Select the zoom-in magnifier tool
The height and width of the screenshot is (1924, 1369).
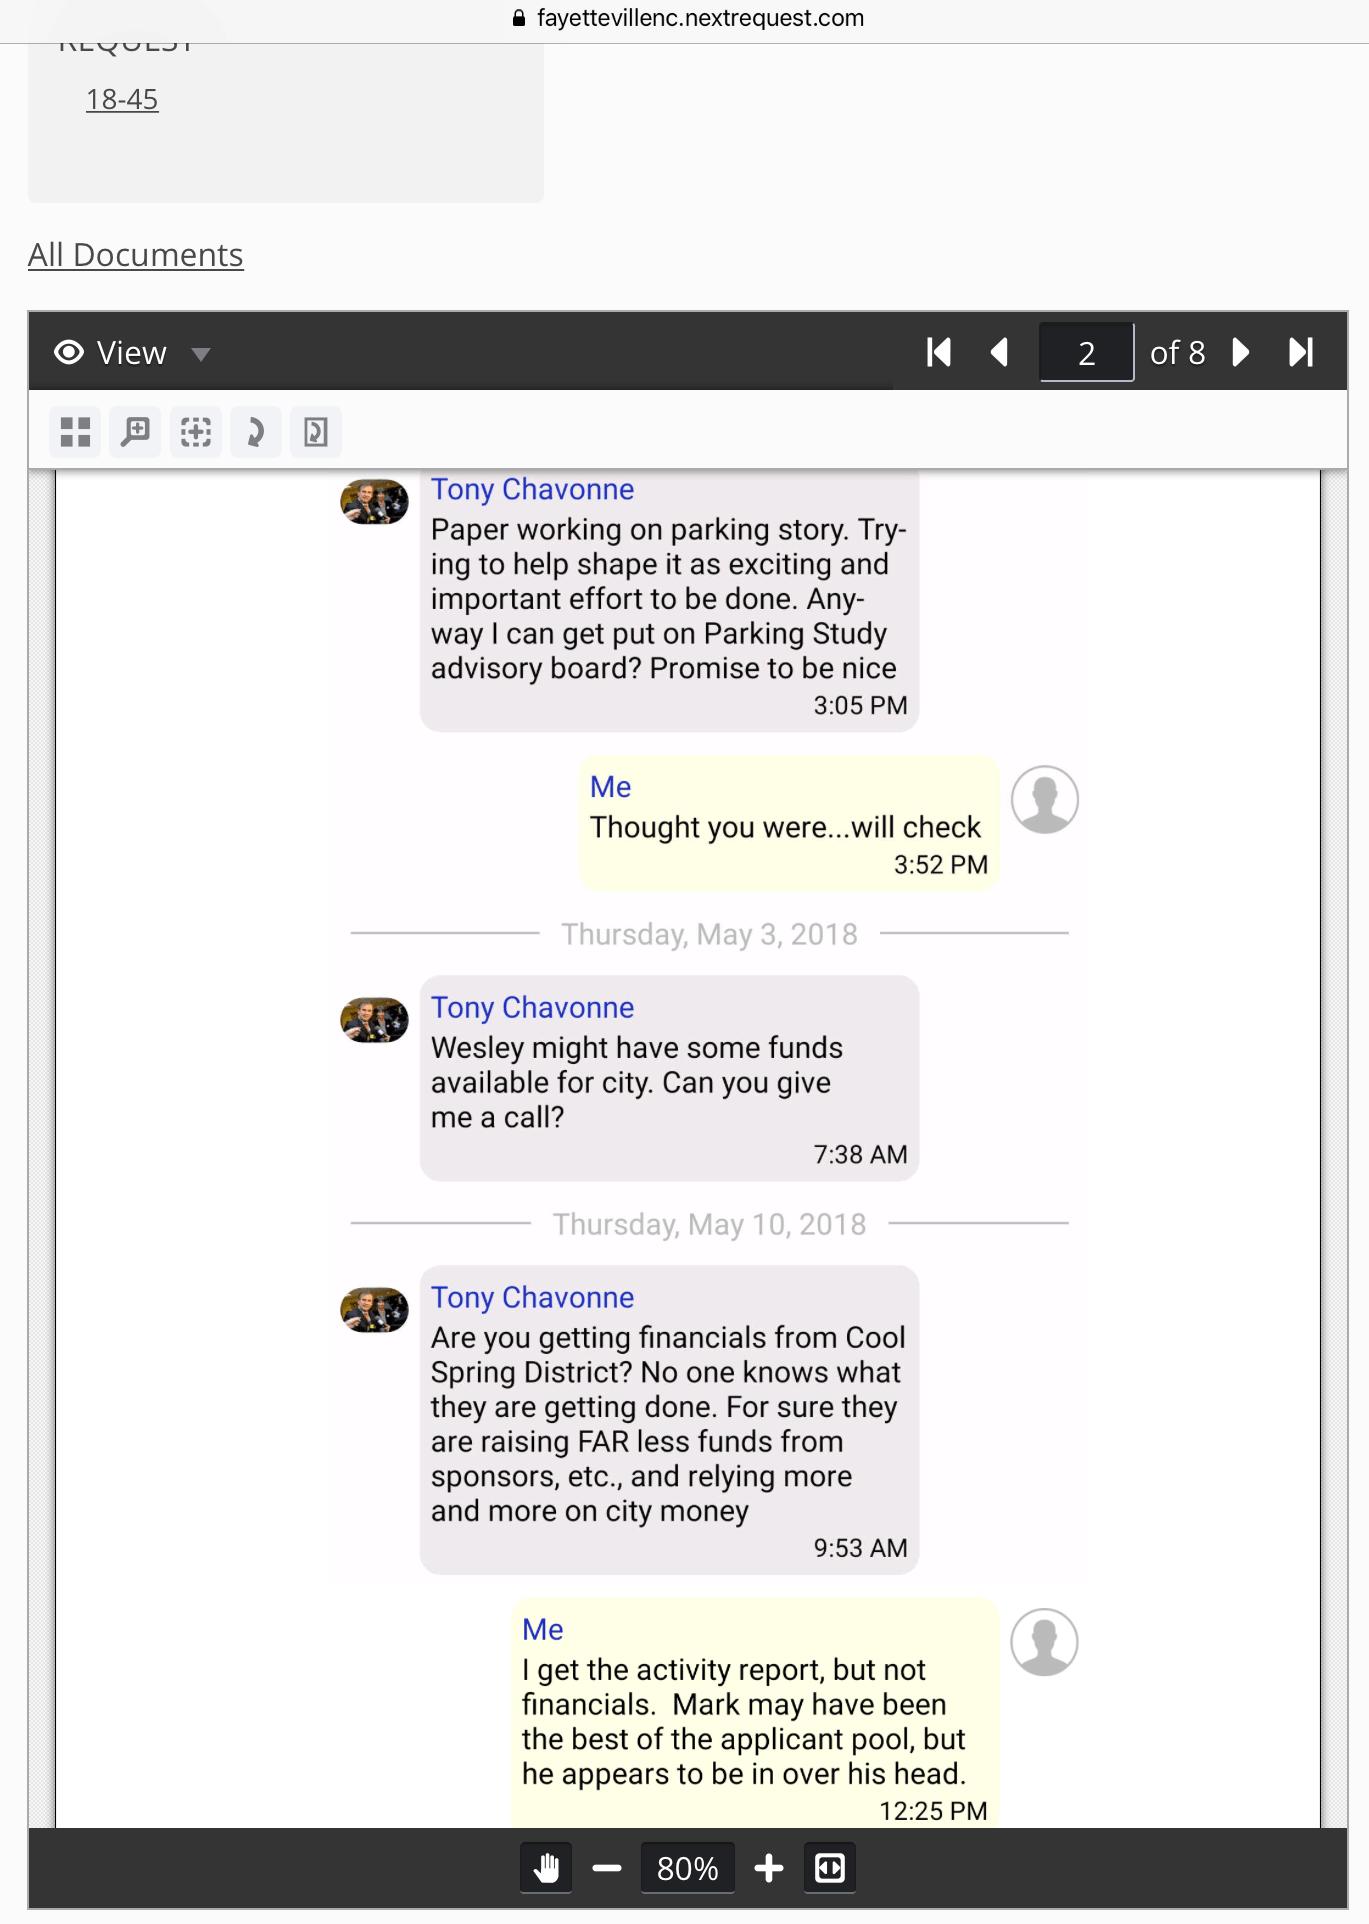tap(135, 432)
